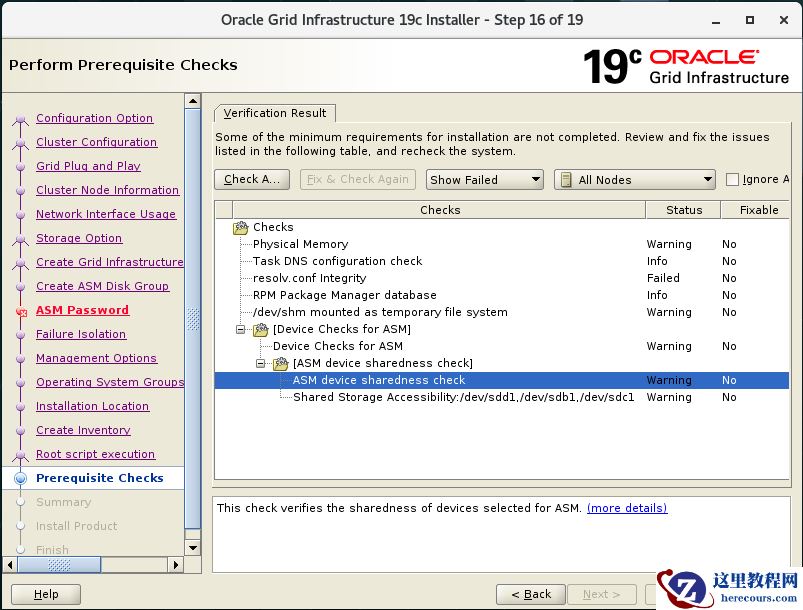The width and height of the screenshot is (803, 610).
Task: Click the Checks root folder icon
Action: 241,227
